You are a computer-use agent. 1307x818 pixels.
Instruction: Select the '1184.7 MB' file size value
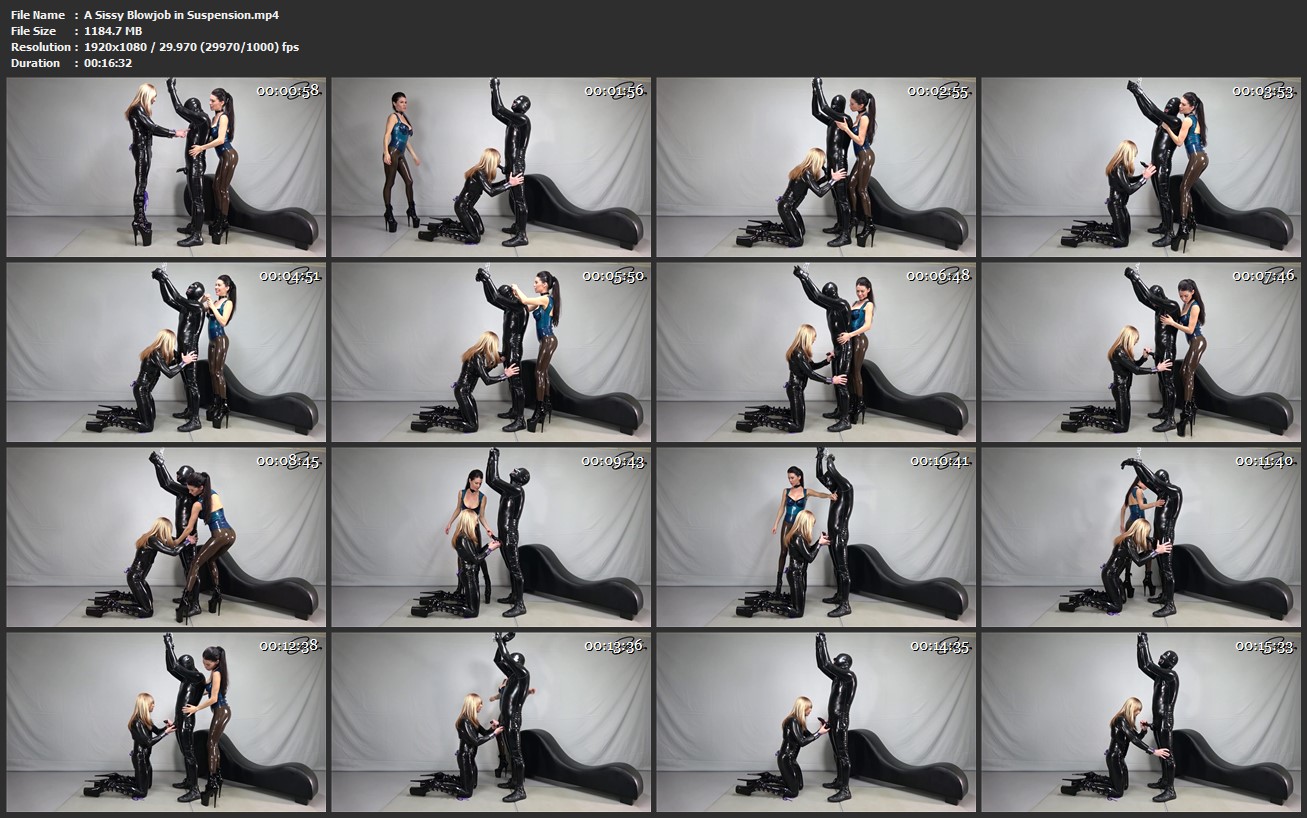pyautogui.click(x=113, y=31)
